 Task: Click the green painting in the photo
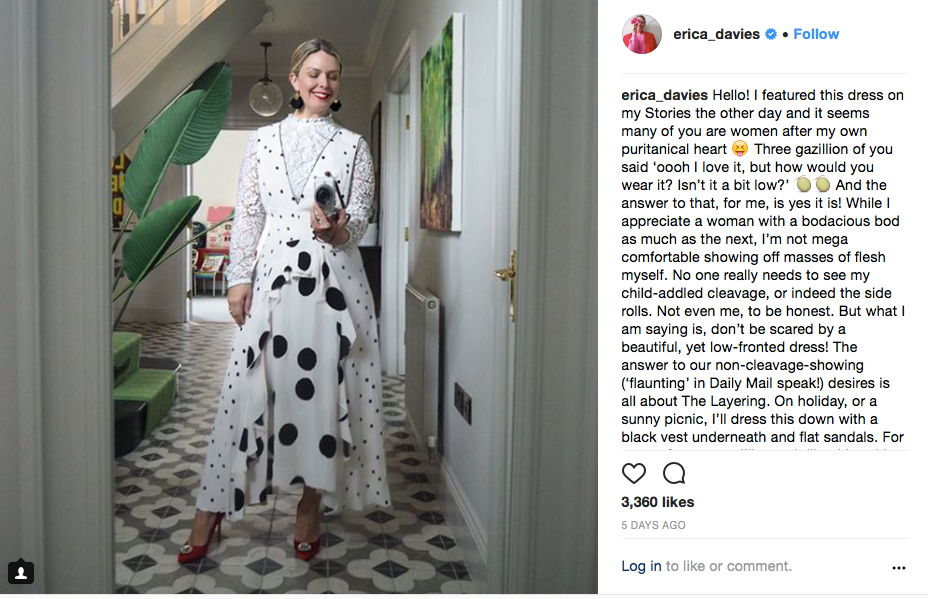441,124
